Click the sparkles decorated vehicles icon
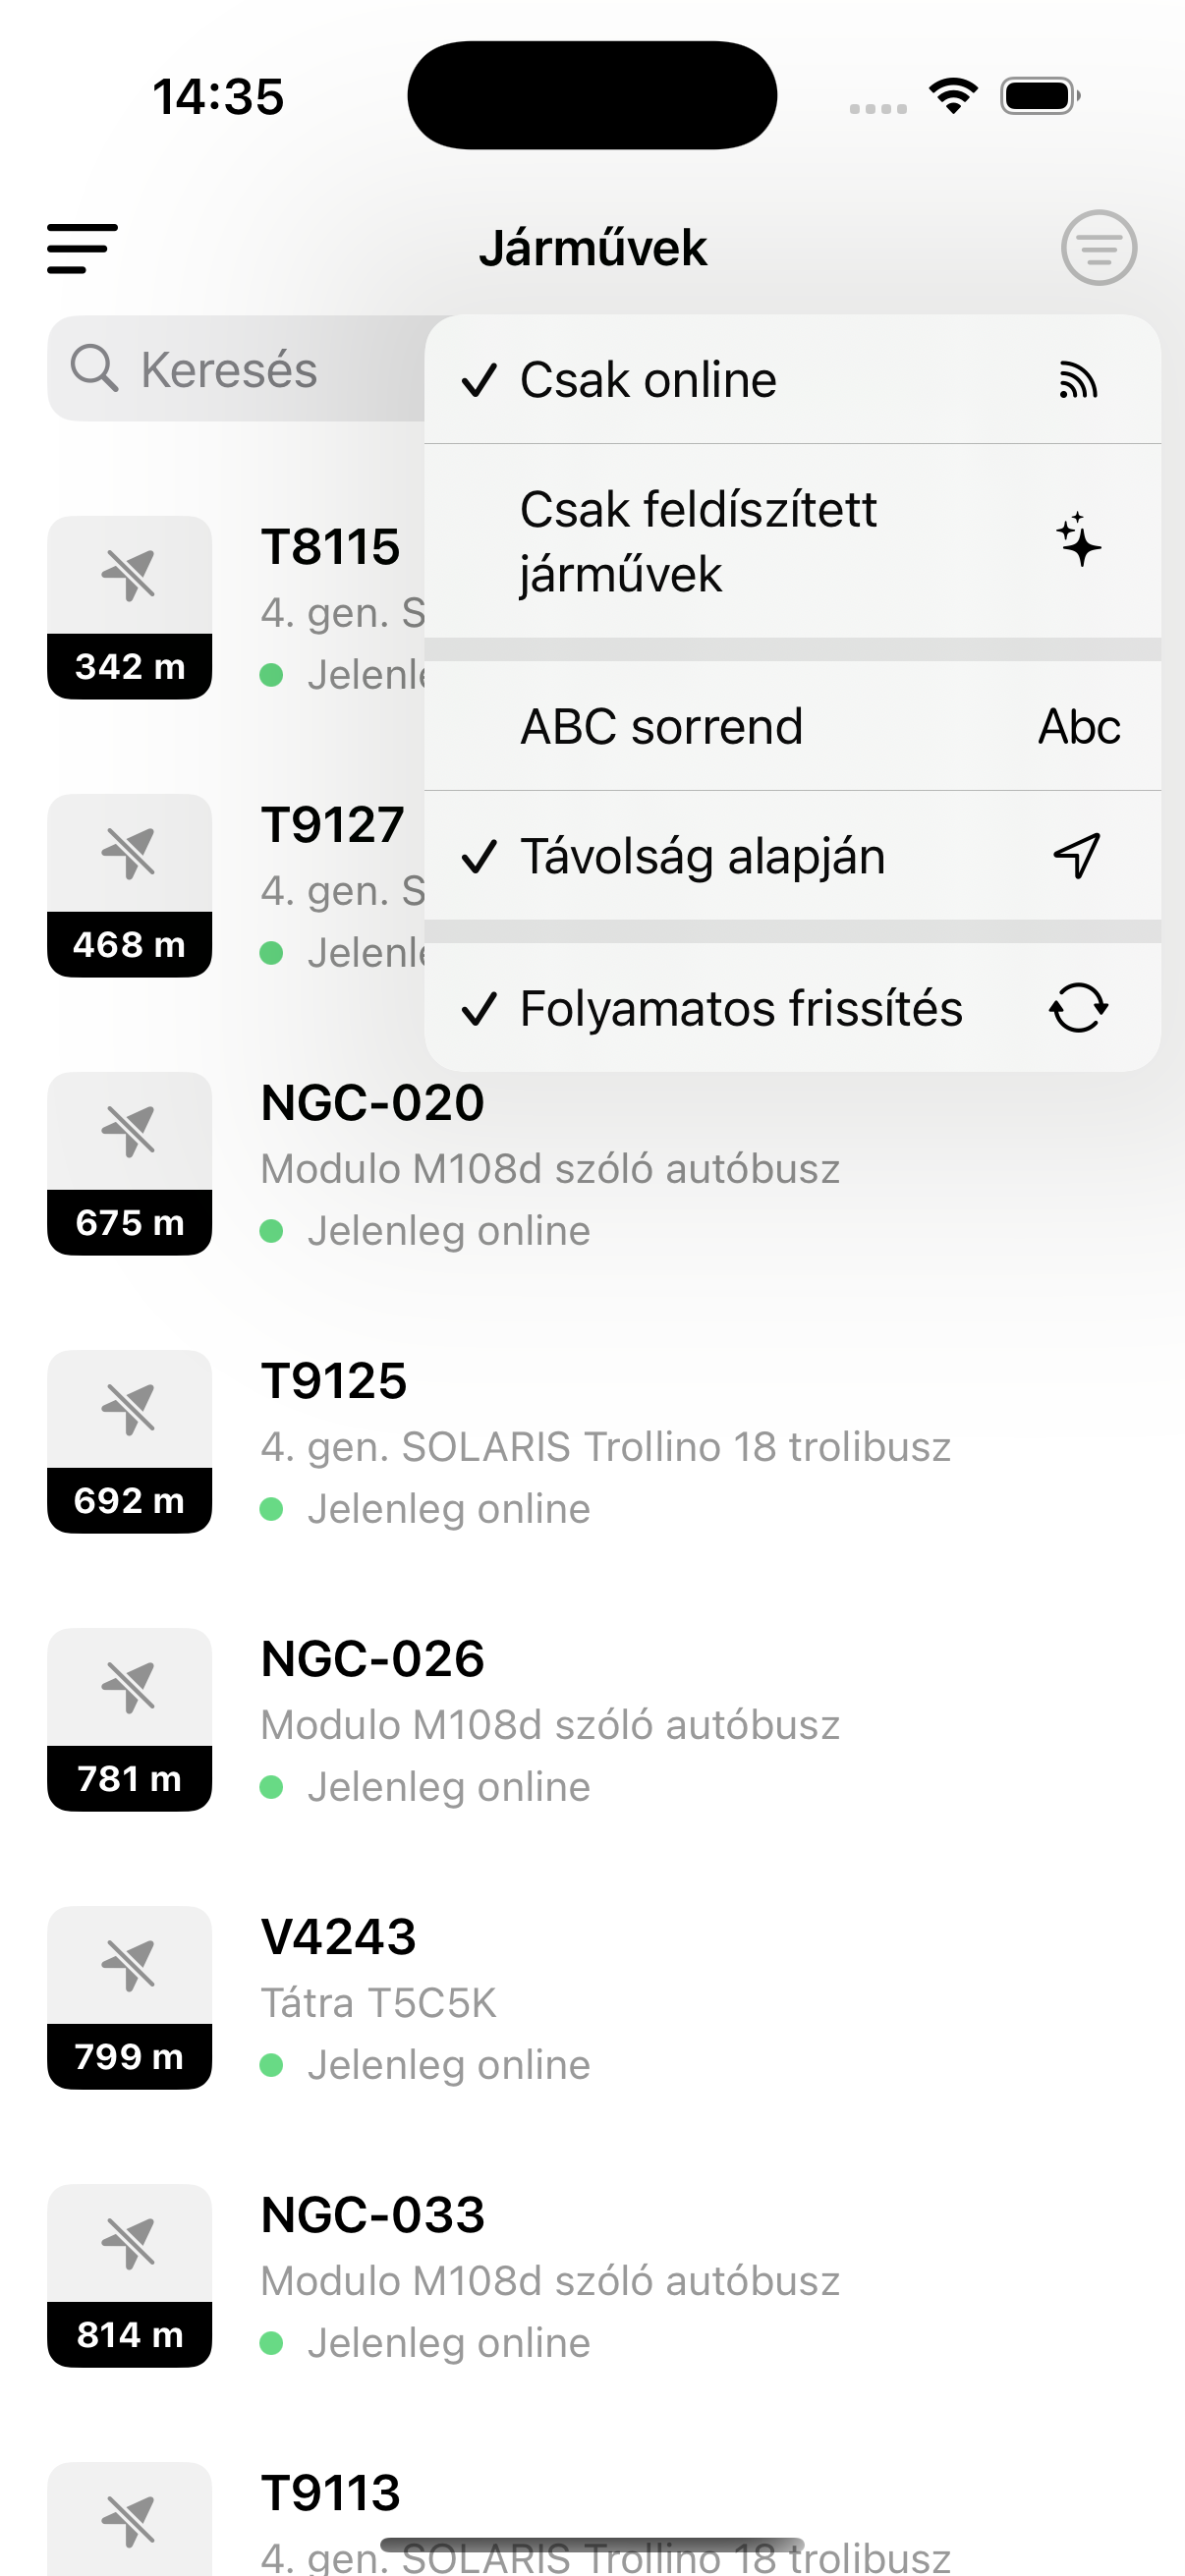 pos(1078,541)
